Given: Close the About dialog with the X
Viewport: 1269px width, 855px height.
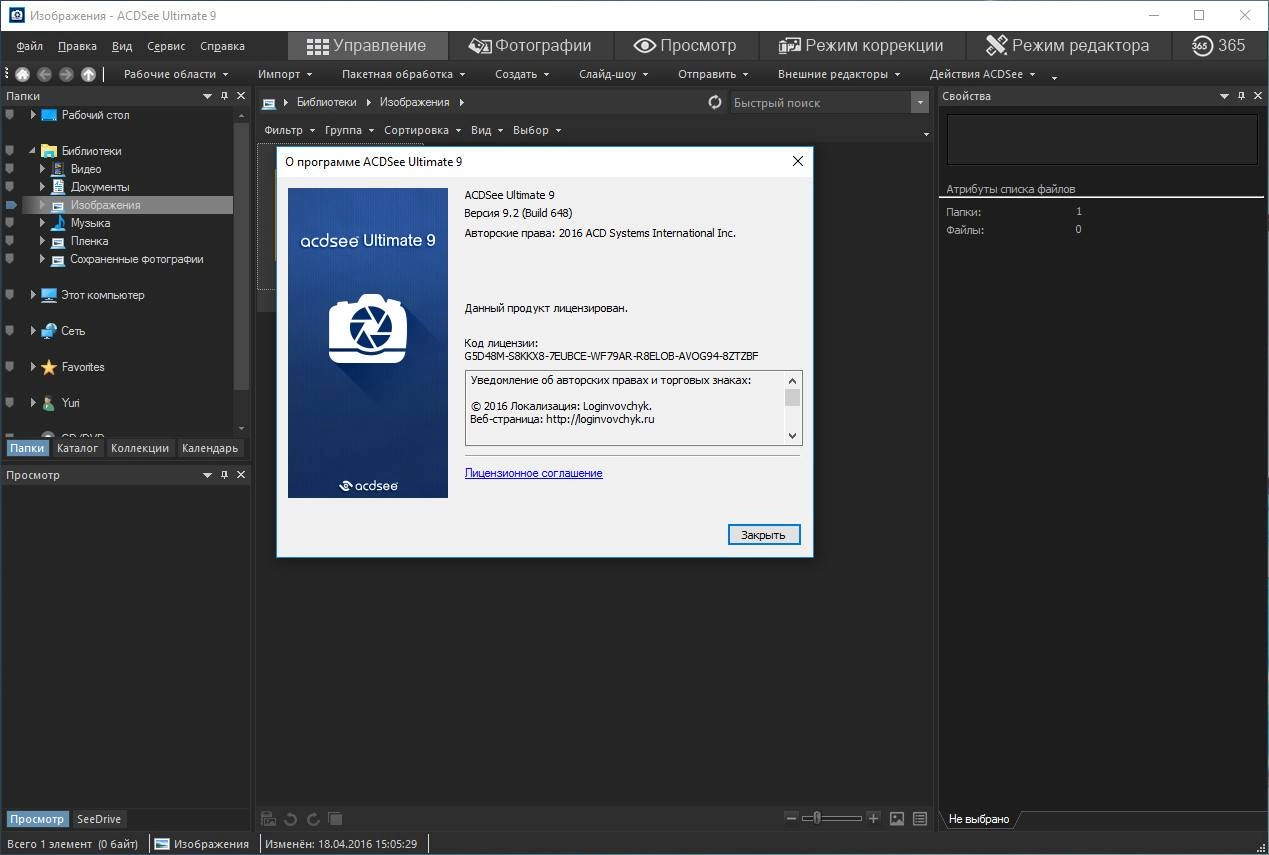Looking at the screenshot, I should point(797,161).
